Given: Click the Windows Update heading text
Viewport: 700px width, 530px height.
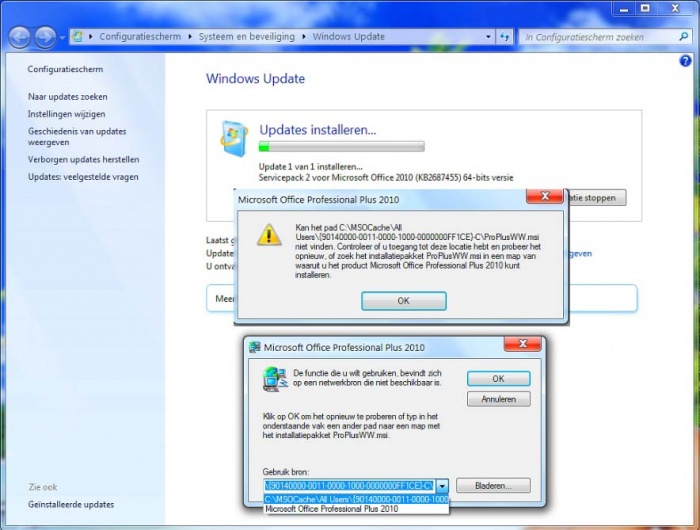Looking at the screenshot, I should (x=255, y=79).
